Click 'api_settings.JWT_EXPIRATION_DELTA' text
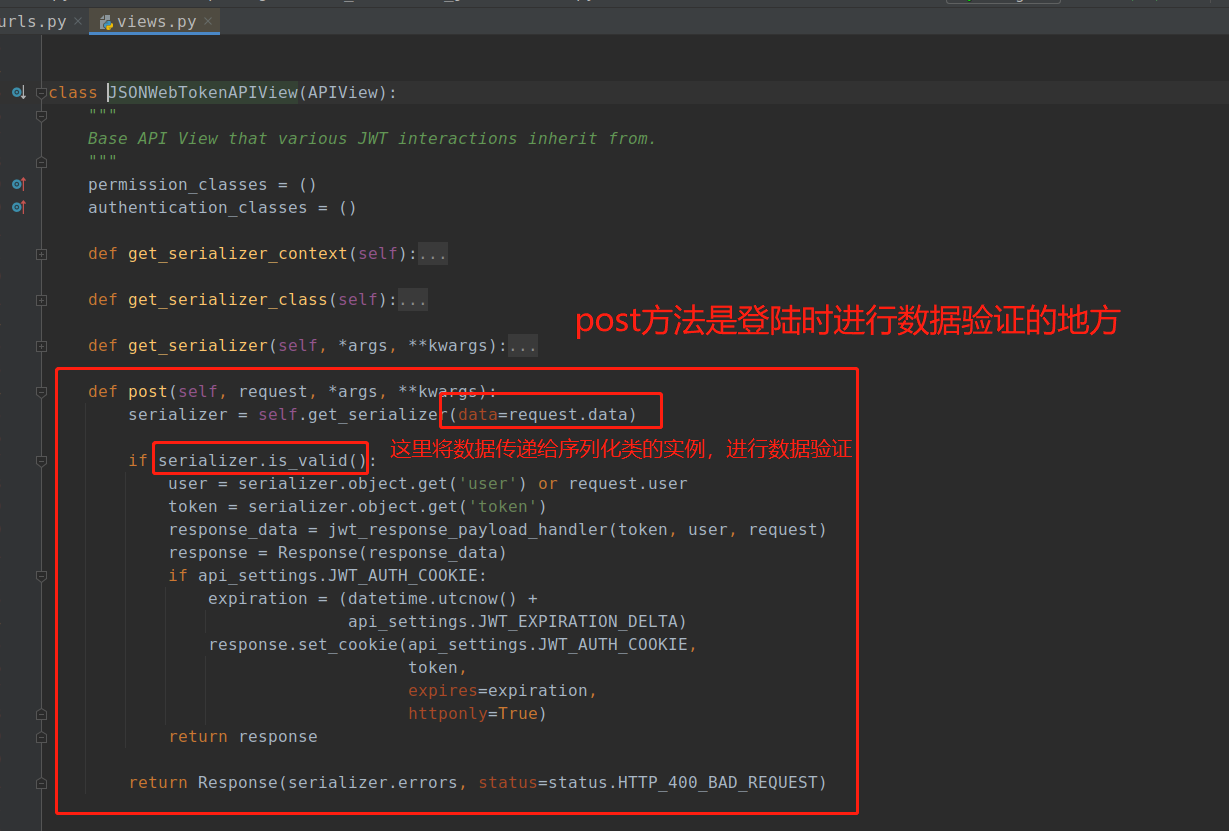 click(513, 622)
